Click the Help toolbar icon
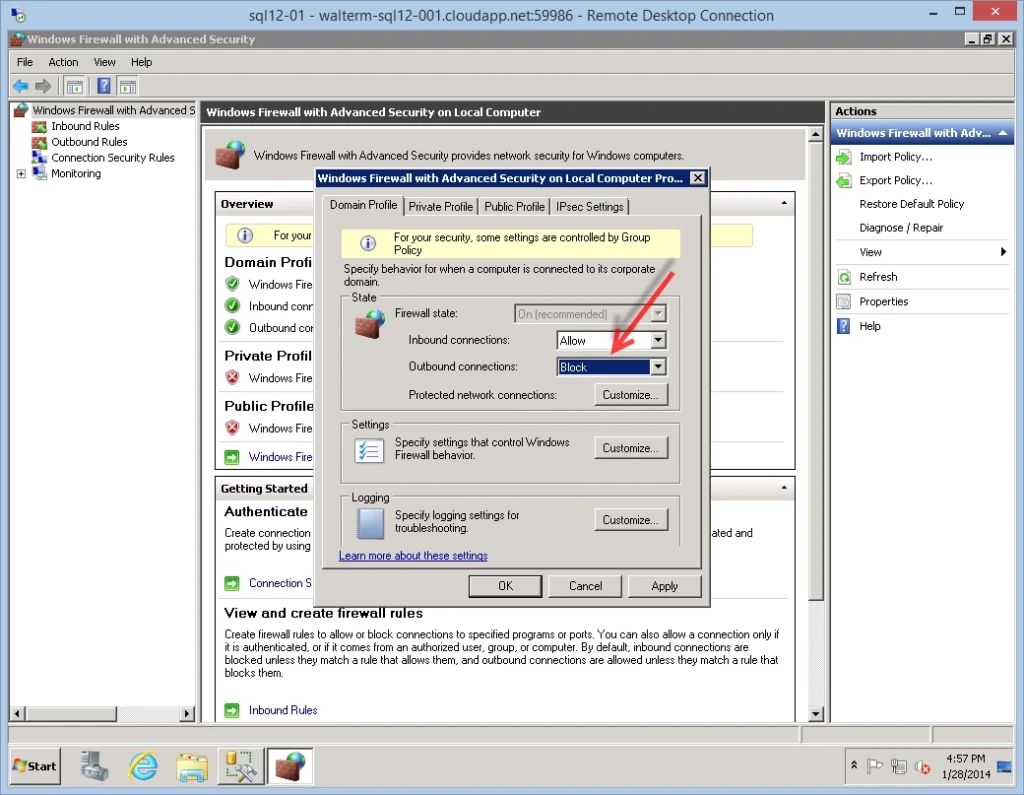Image resolution: width=1024 pixels, height=795 pixels. coord(104,86)
